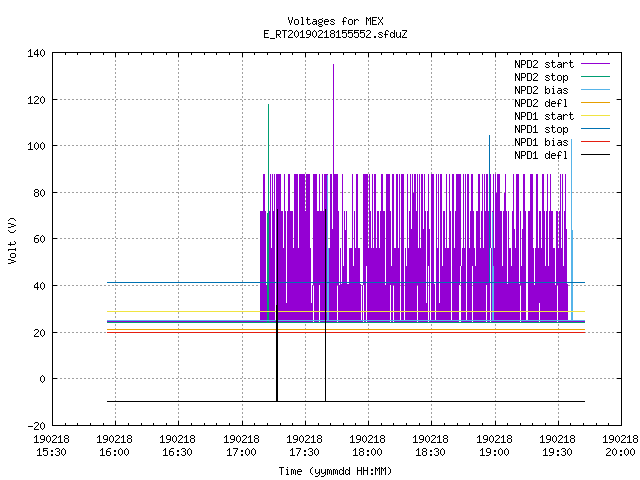Select the 'NPD1 stop' legend label
The width and height of the screenshot is (640, 480).
pyautogui.click(x=541, y=129)
